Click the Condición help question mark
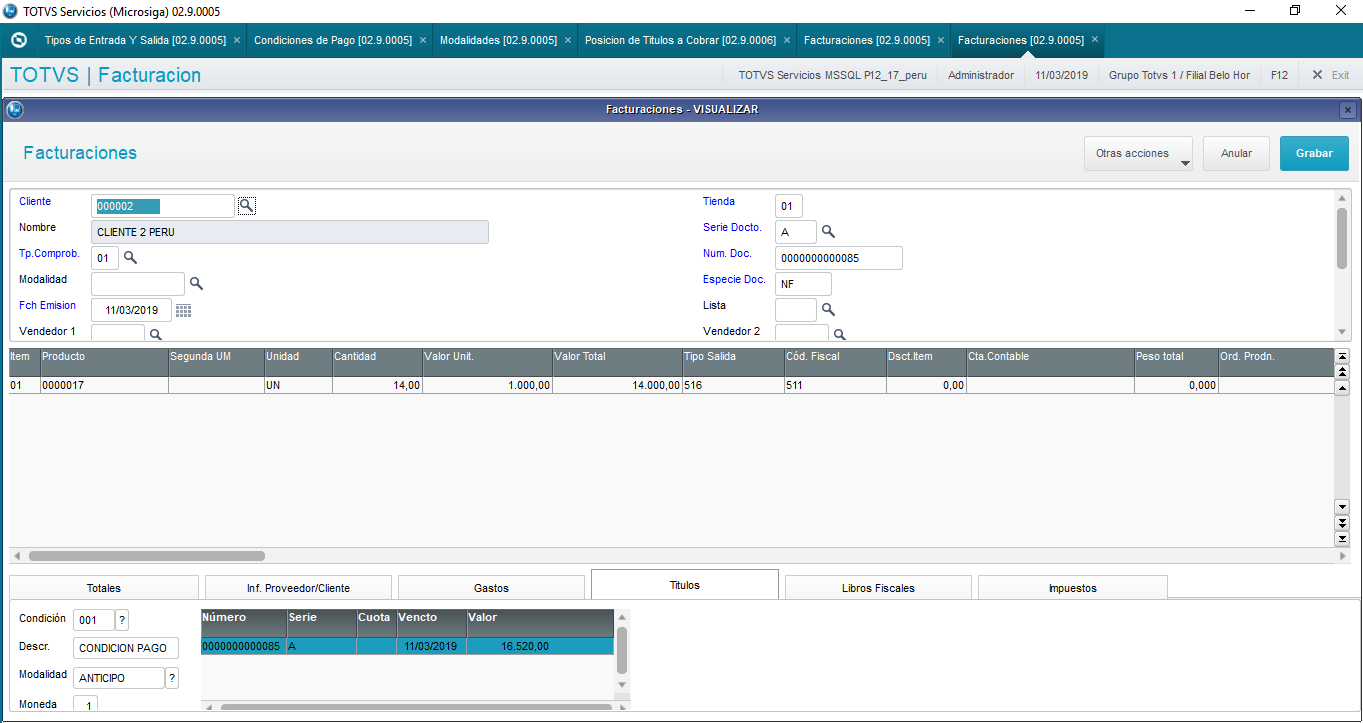 click(122, 620)
